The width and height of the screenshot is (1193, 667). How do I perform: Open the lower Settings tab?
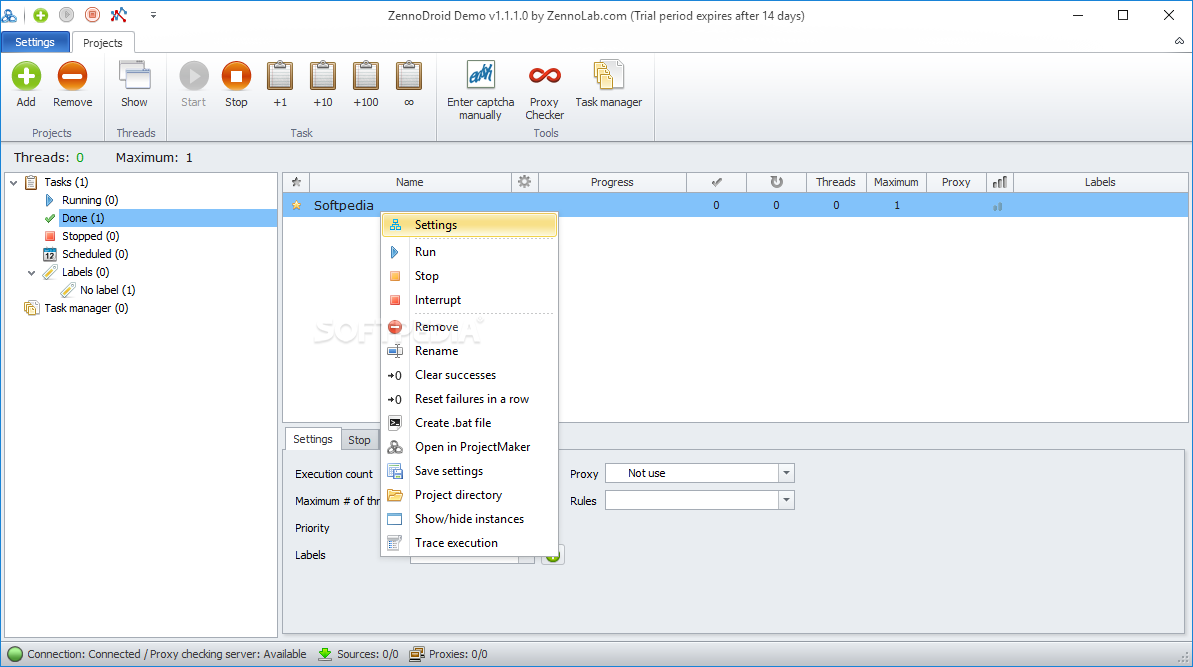(313, 440)
